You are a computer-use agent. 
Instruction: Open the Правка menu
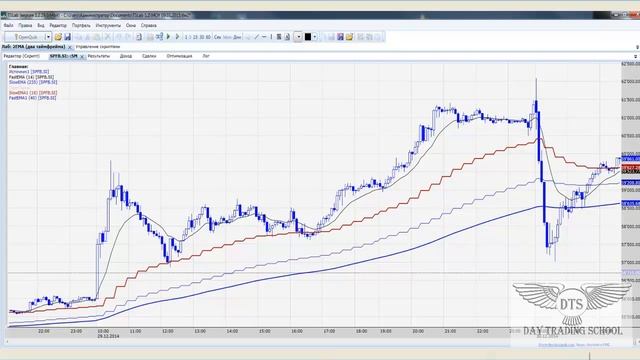click(x=25, y=25)
